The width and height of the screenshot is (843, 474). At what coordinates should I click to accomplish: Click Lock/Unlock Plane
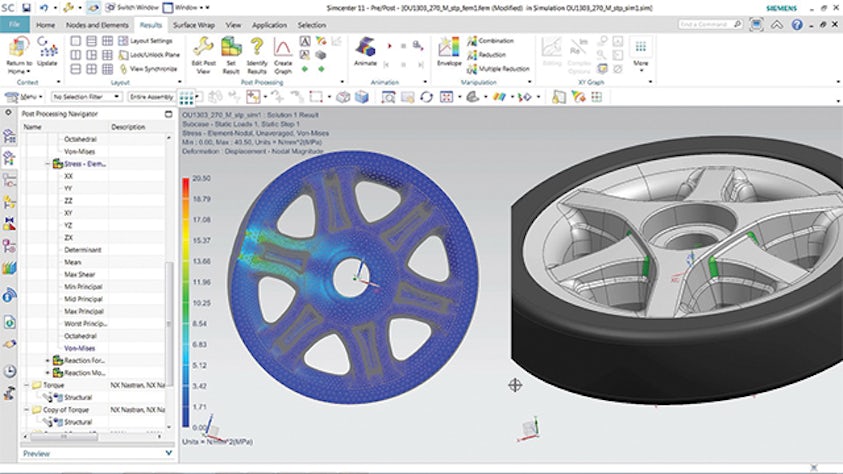(149, 55)
